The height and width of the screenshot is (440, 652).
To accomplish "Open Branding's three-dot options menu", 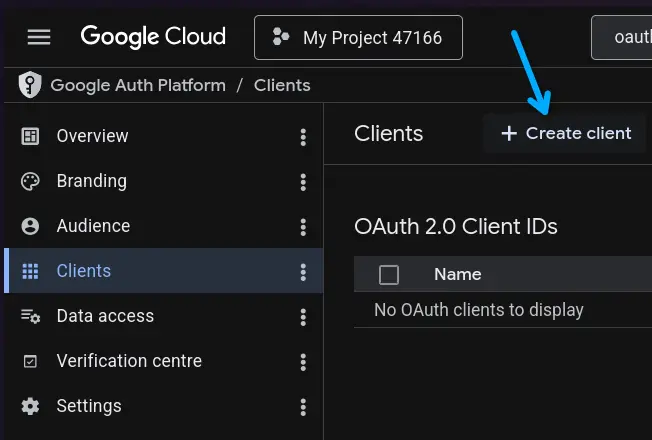I will pos(303,182).
